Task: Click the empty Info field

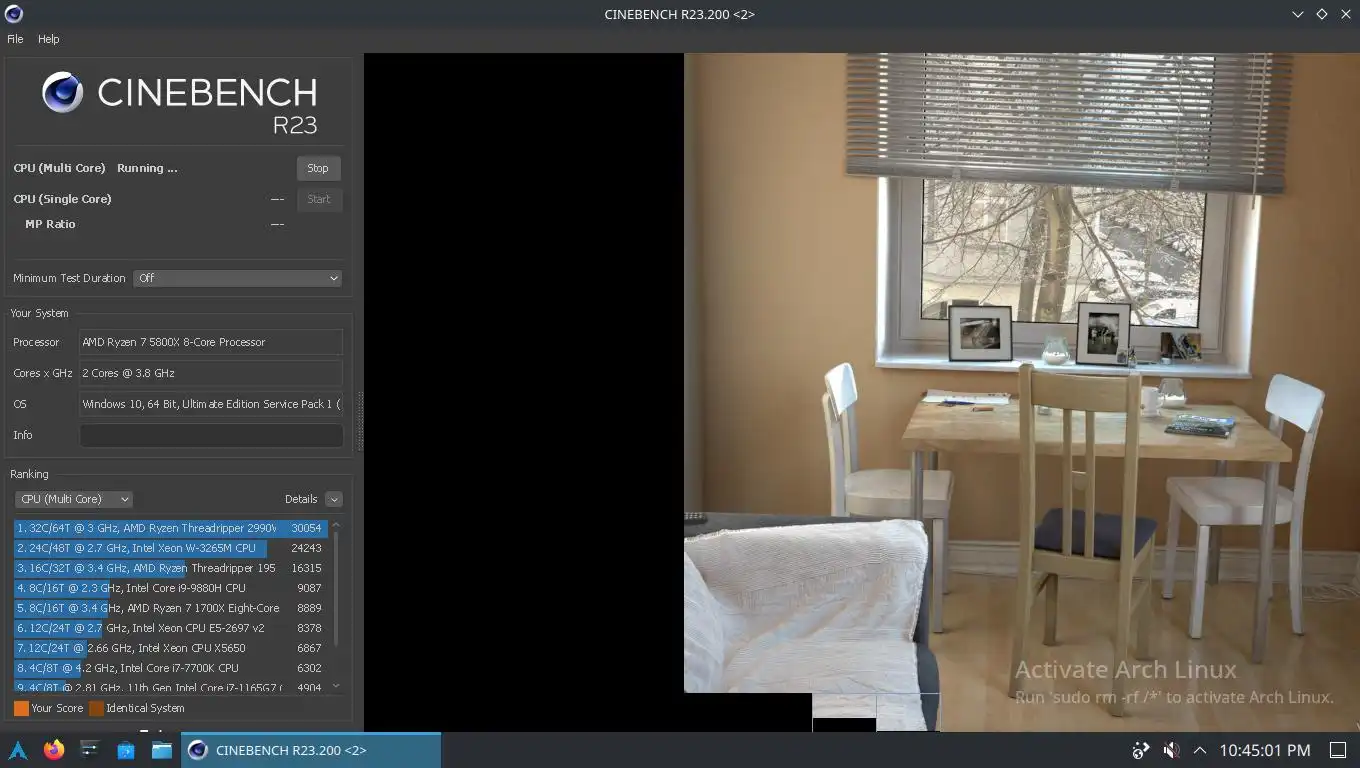Action: (x=211, y=435)
